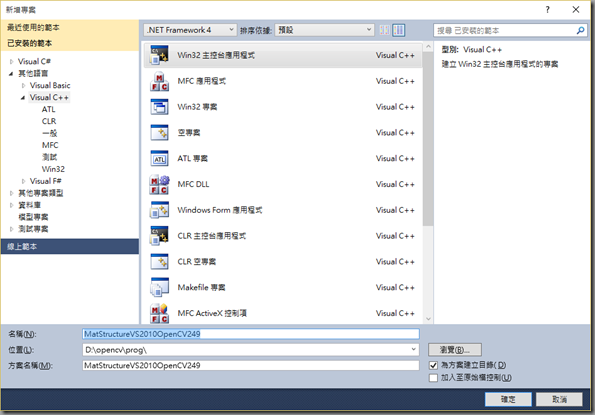The width and height of the screenshot is (595, 415).
Task: Select the 一般 category in tree
Action: tap(49, 134)
